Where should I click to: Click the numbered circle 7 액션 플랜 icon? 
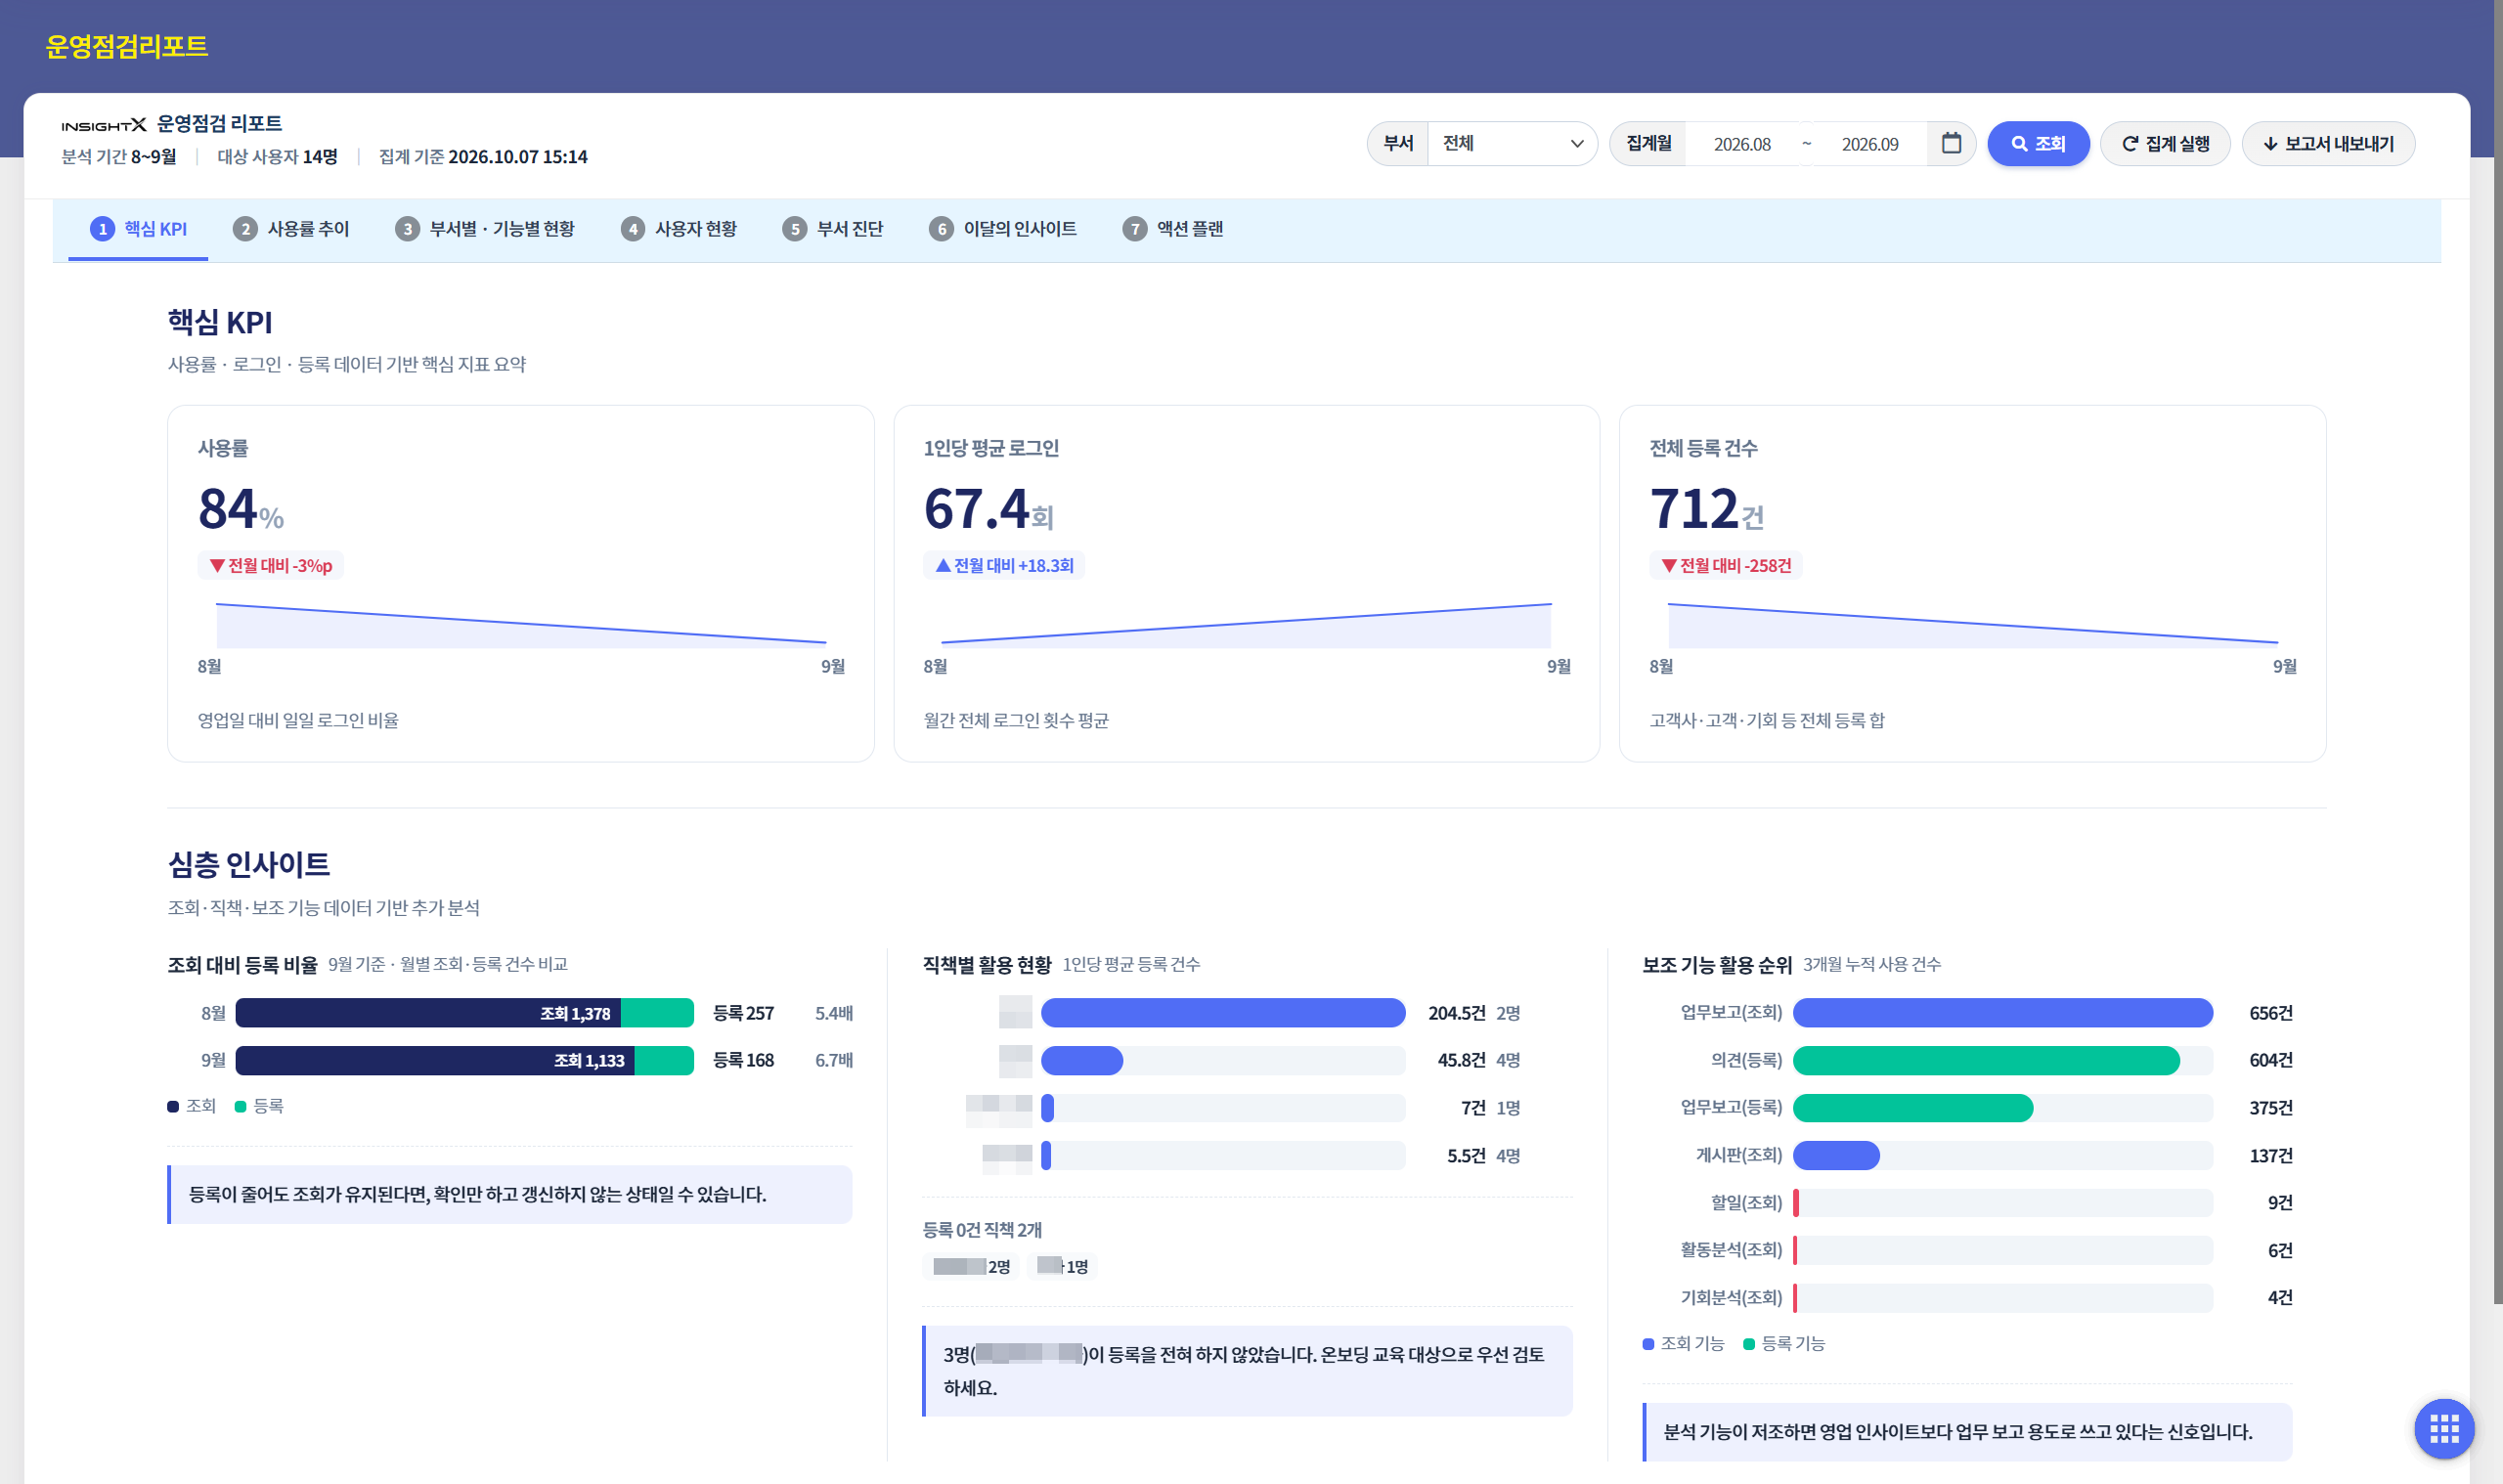pos(1133,229)
